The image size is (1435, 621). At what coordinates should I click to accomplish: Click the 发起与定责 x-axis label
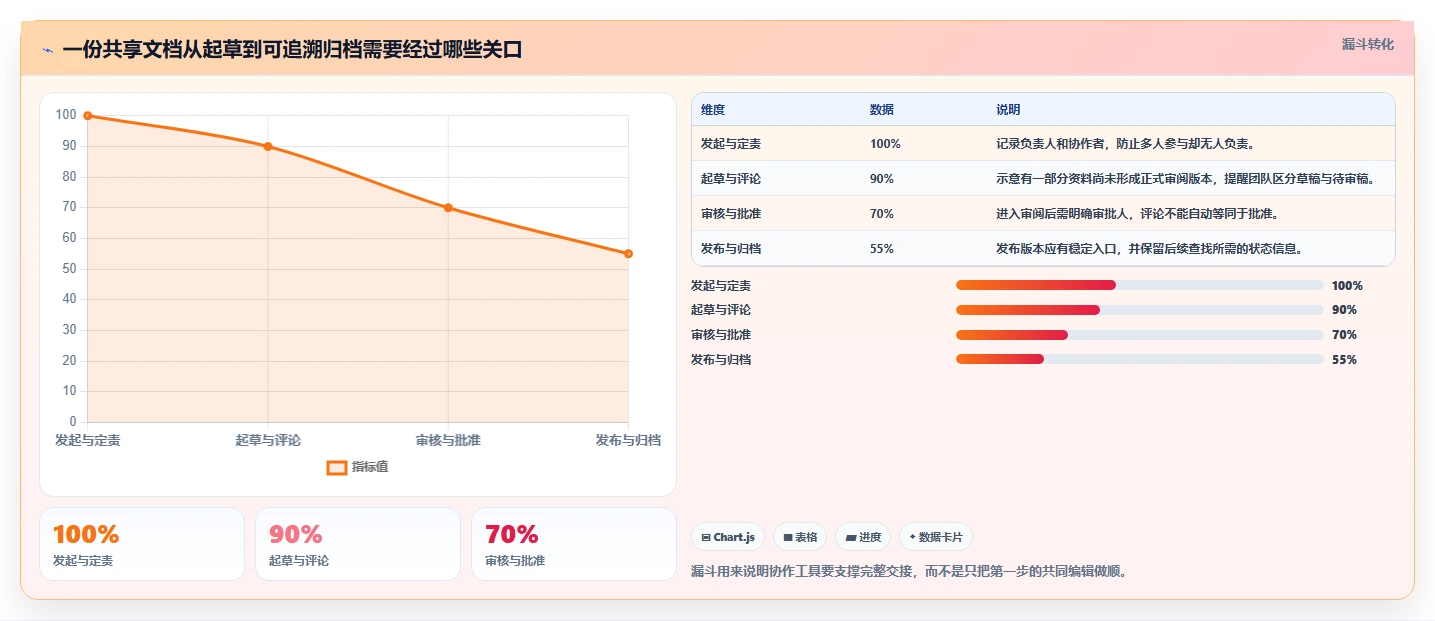88,440
